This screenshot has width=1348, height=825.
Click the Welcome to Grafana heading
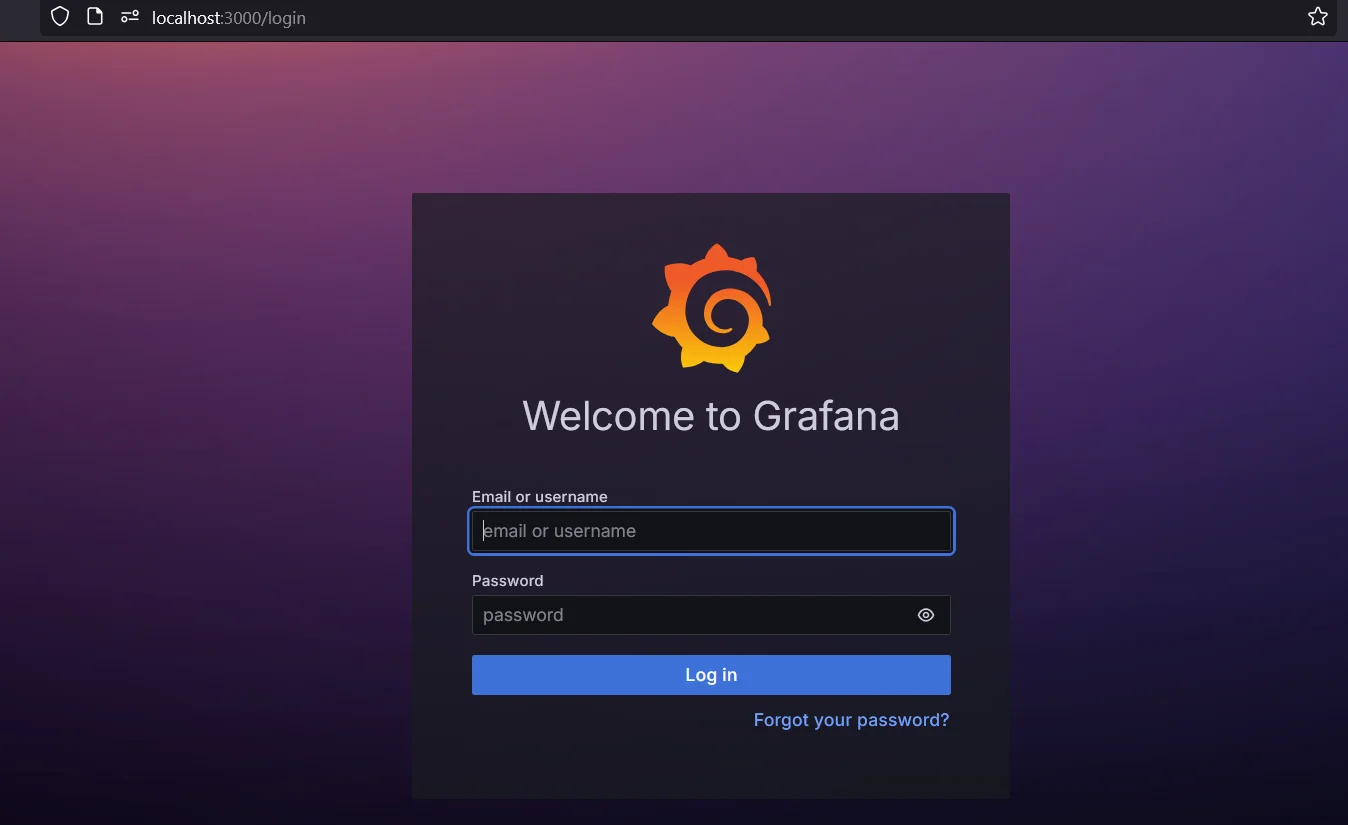711,416
